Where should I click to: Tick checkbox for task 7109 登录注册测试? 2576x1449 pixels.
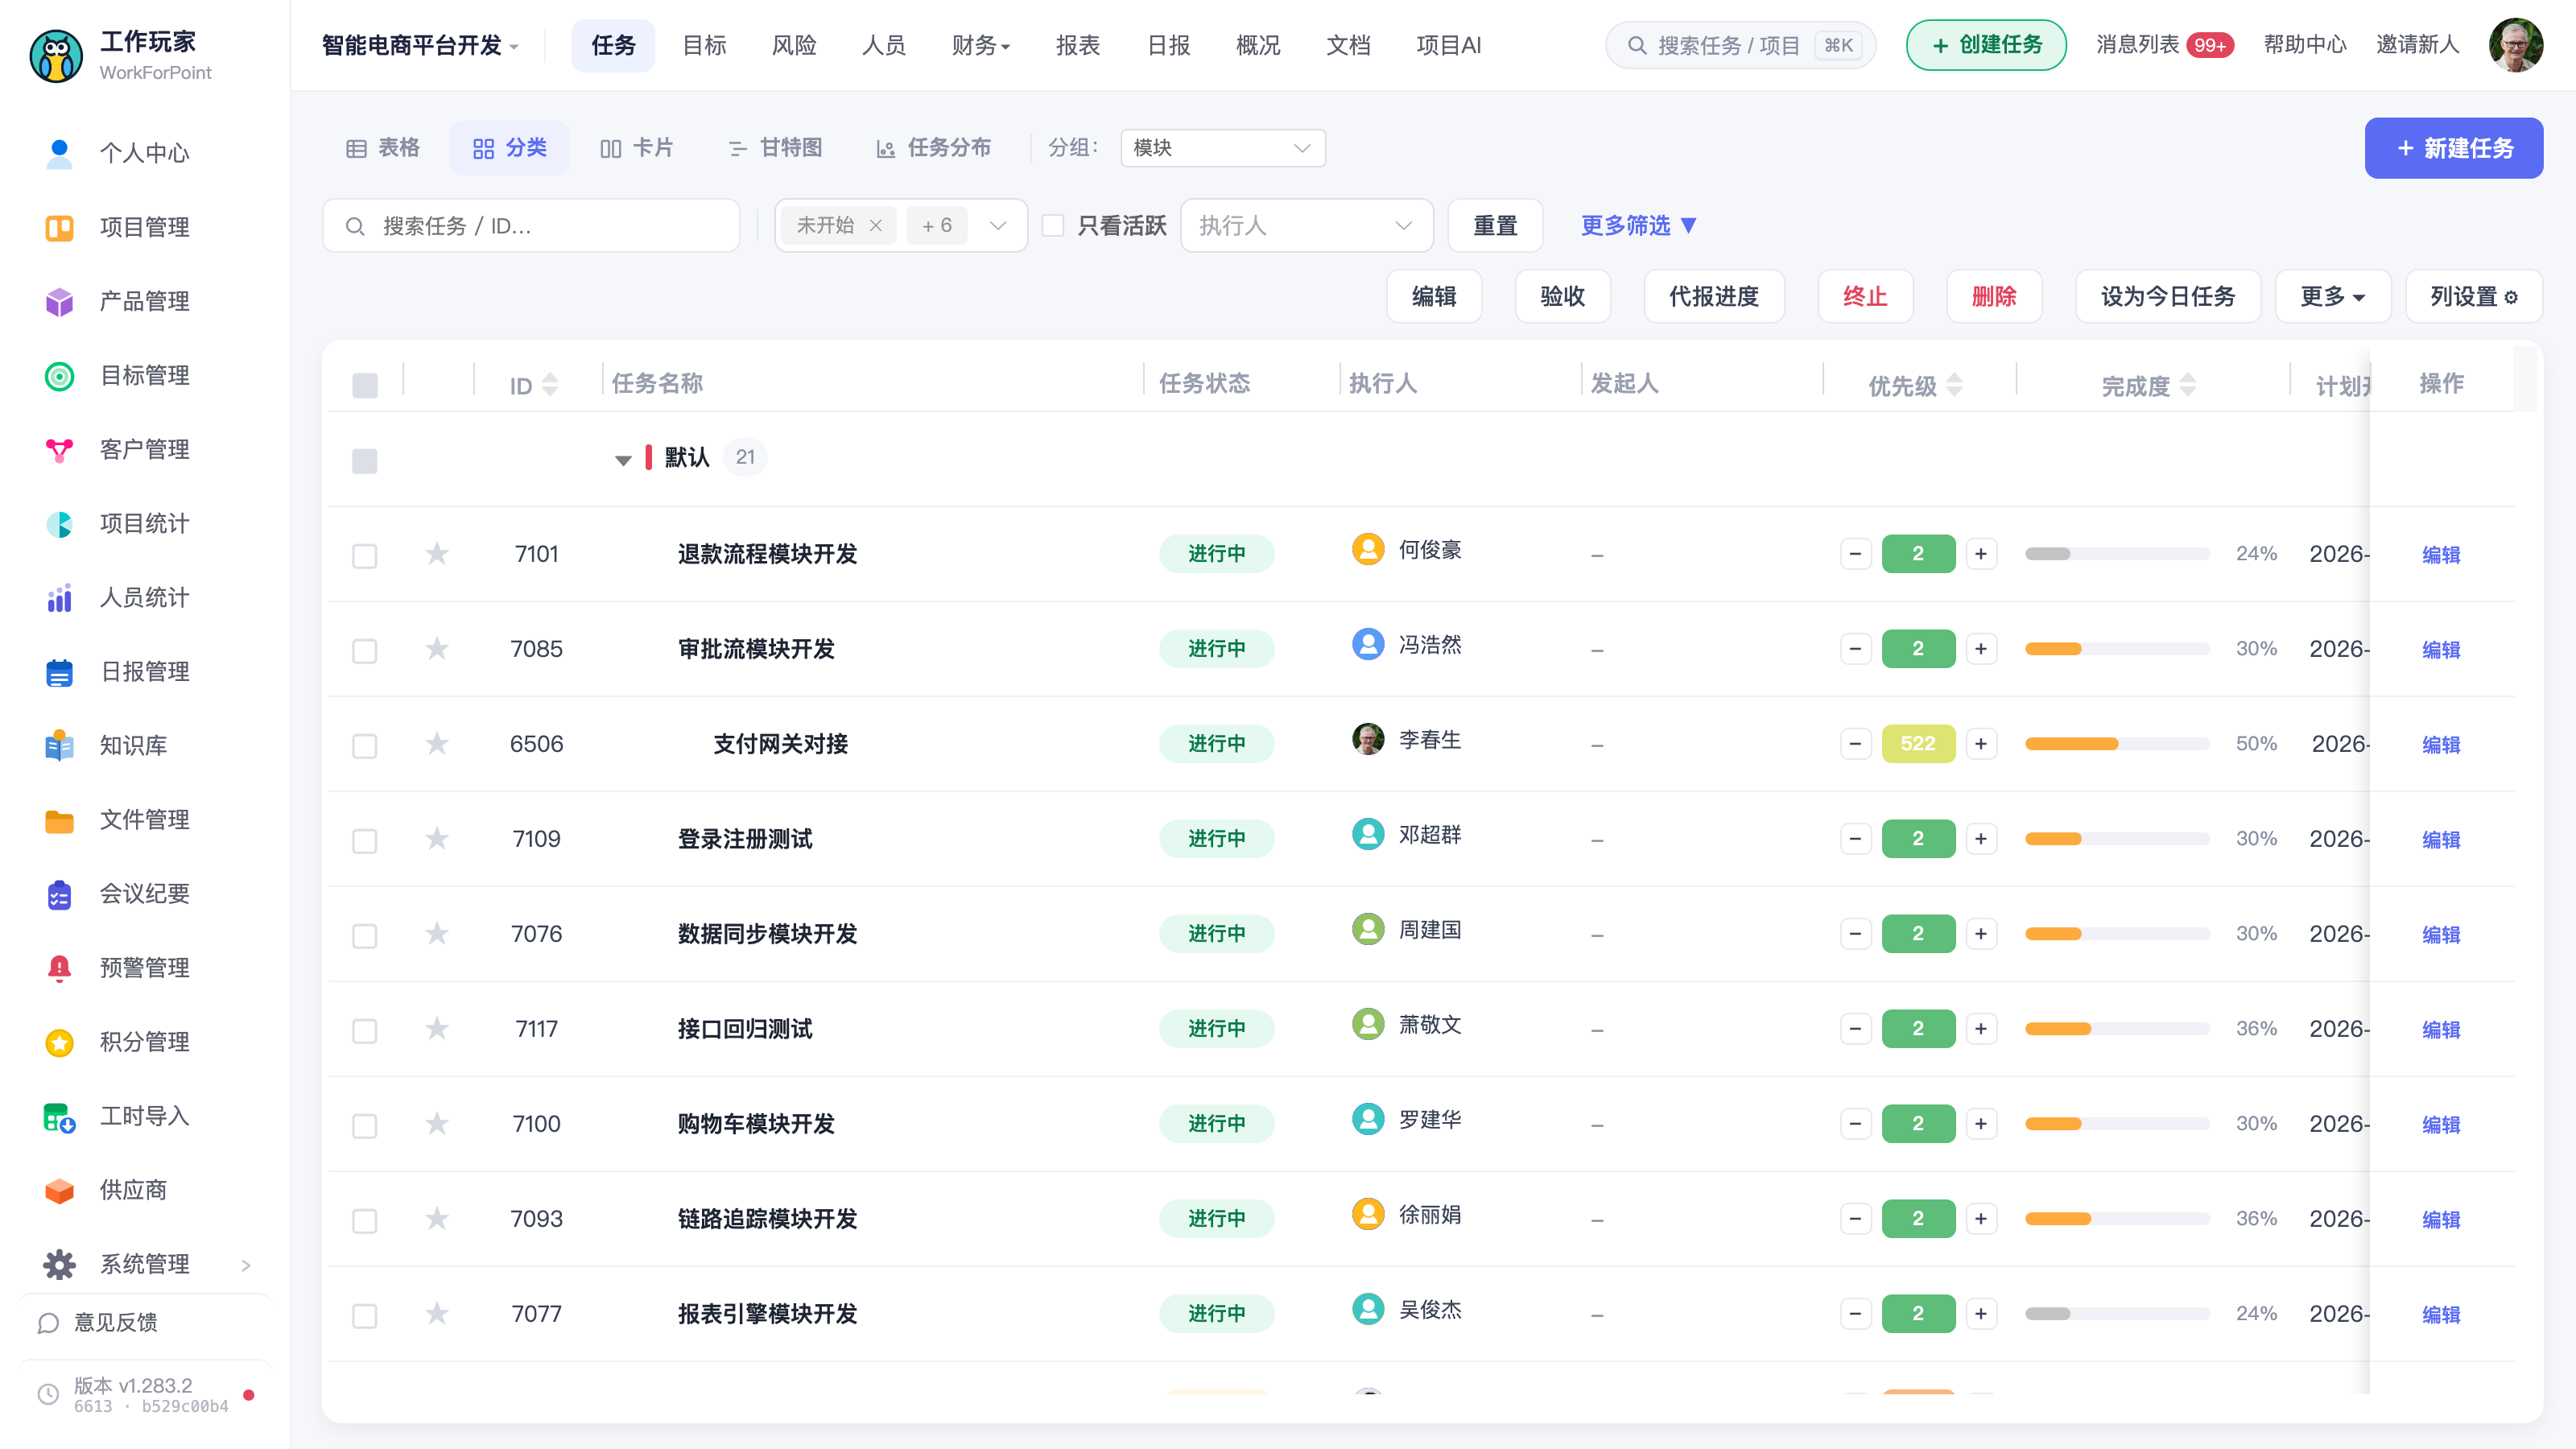pos(365,841)
